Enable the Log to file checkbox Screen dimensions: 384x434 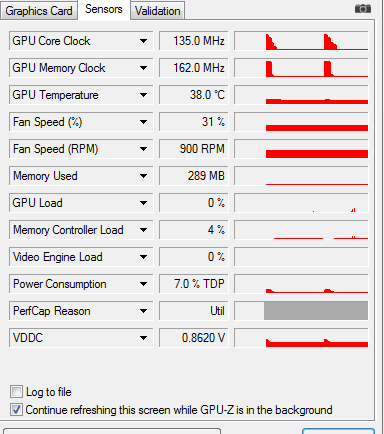point(16,392)
